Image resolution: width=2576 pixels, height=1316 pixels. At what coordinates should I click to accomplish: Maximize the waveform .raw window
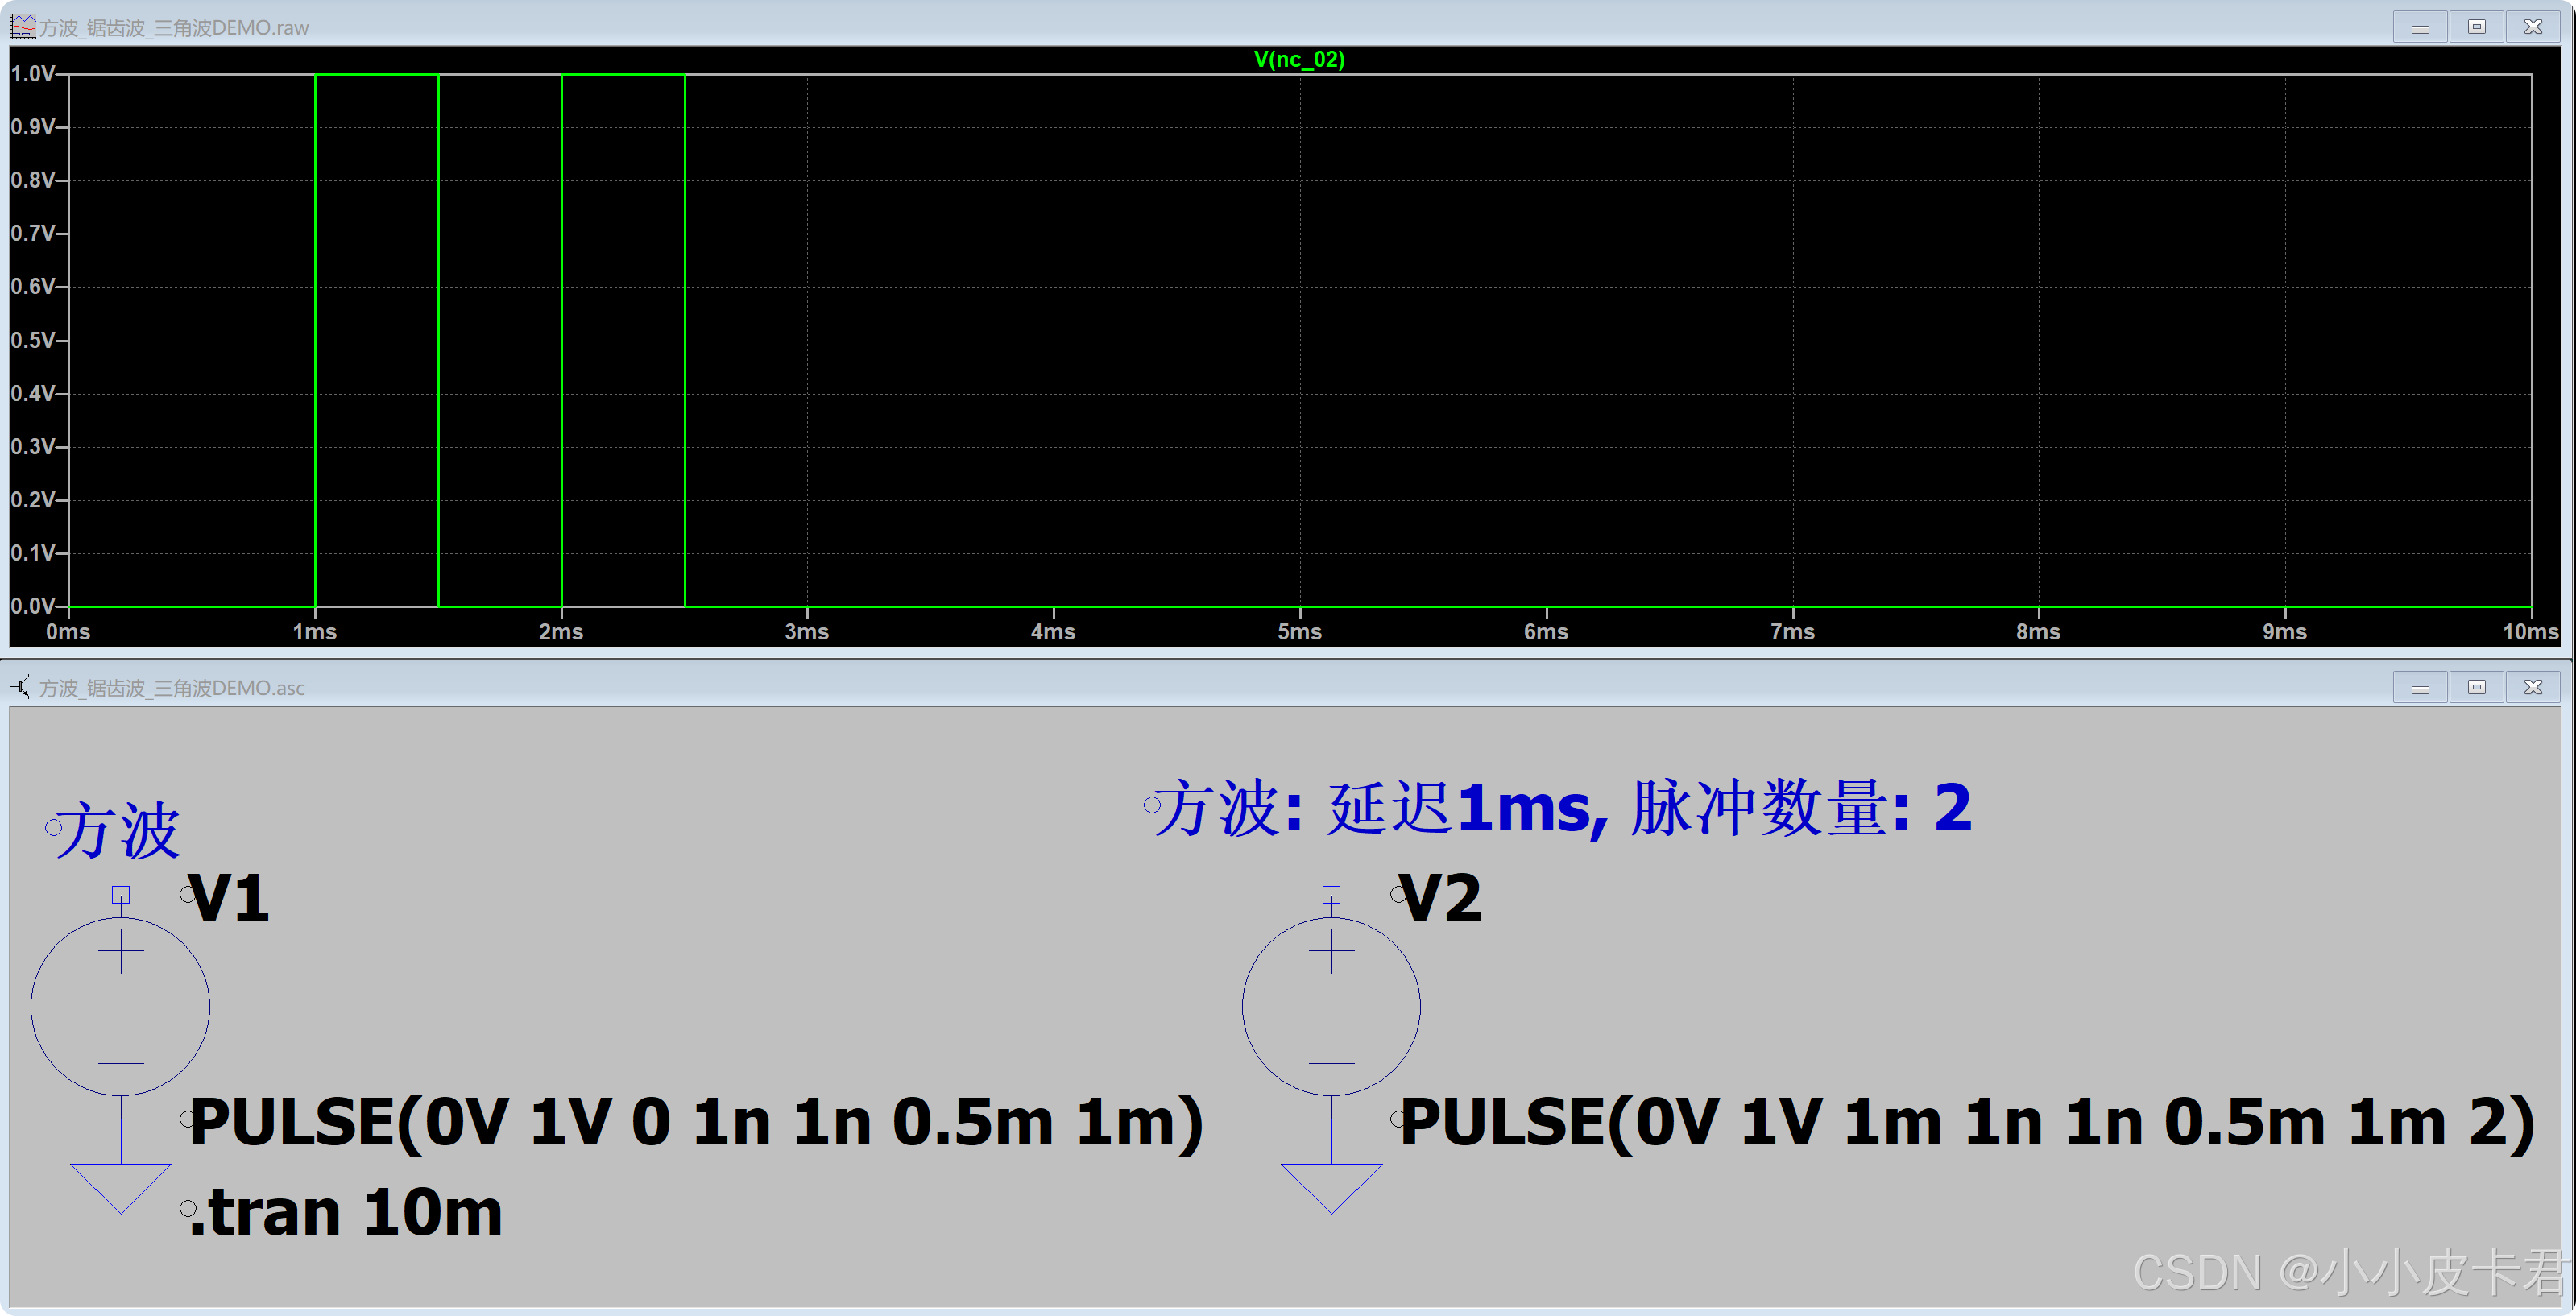coord(2476,27)
